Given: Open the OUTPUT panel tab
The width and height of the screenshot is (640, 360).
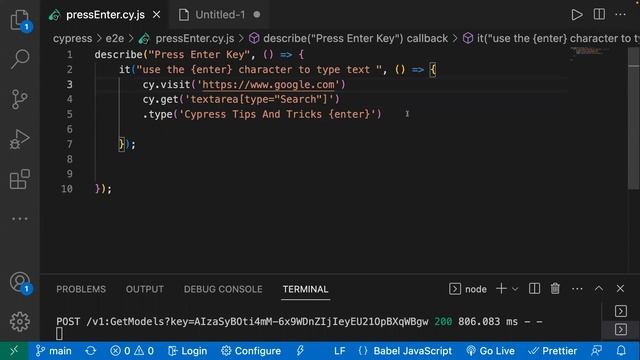Looking at the screenshot, I should pyautogui.click(x=144, y=289).
